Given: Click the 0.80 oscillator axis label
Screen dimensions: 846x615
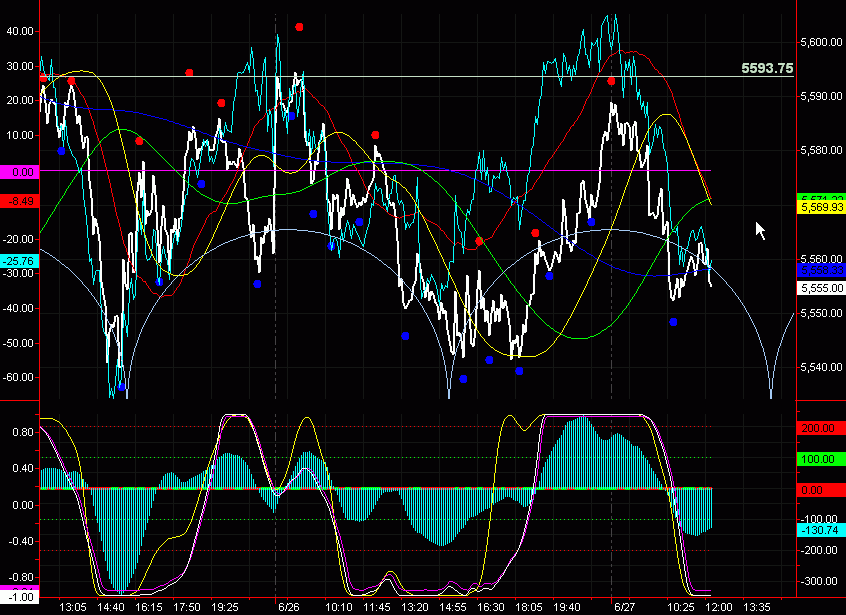Looking at the screenshot, I should coord(23,432).
